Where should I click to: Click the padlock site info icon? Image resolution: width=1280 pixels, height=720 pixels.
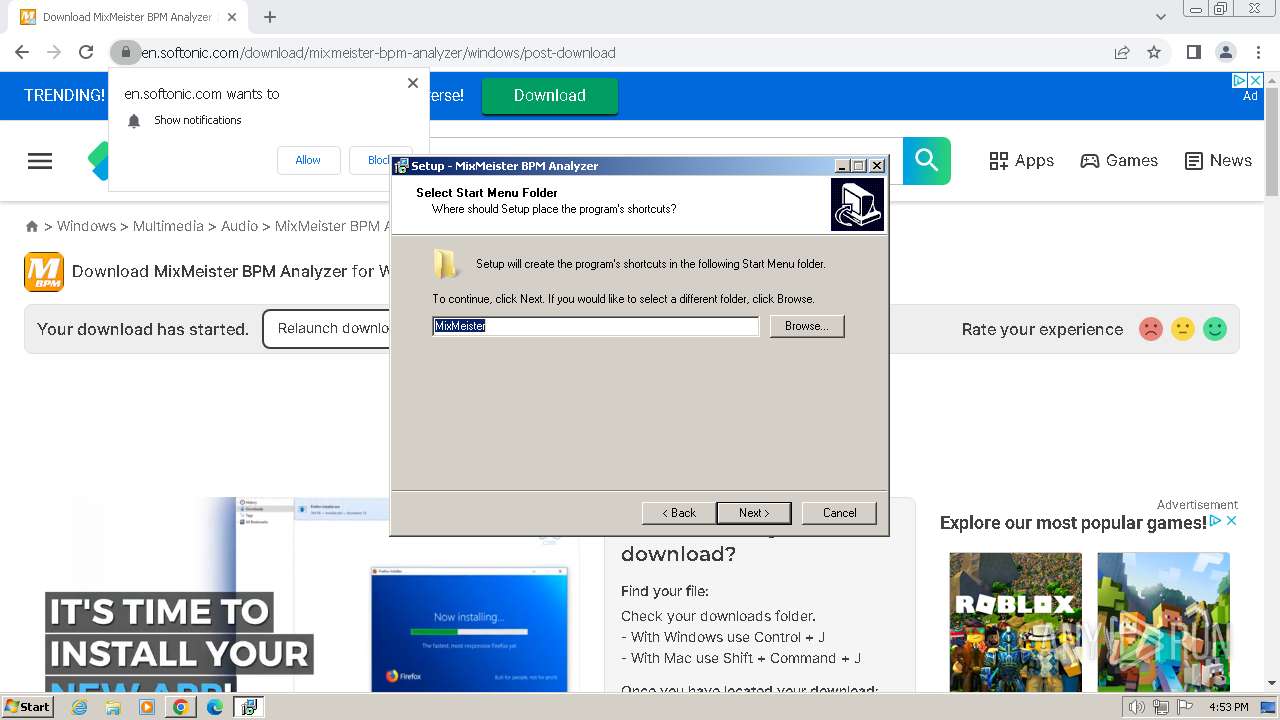click(125, 52)
